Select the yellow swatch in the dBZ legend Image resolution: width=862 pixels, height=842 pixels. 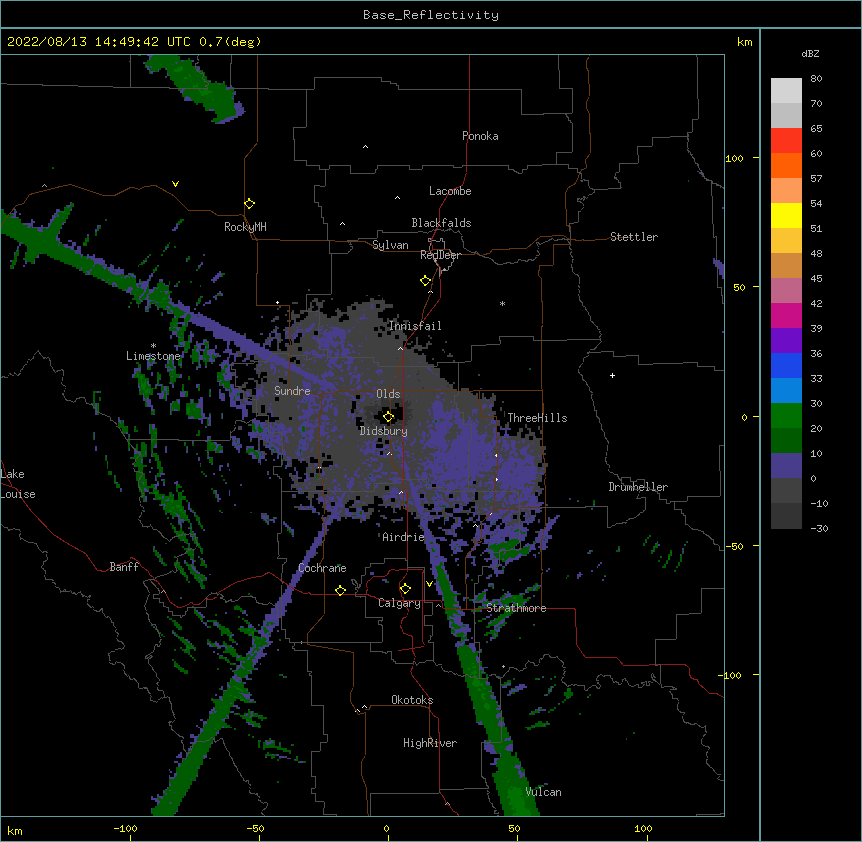(x=786, y=215)
